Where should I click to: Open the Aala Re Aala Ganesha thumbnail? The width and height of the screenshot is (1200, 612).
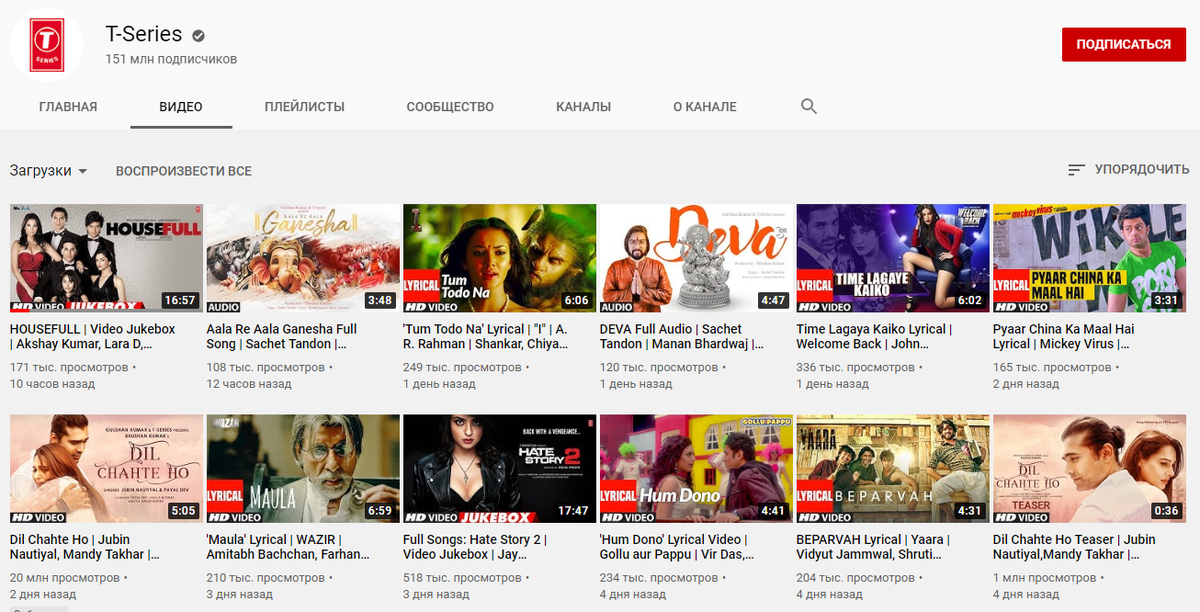pos(302,259)
